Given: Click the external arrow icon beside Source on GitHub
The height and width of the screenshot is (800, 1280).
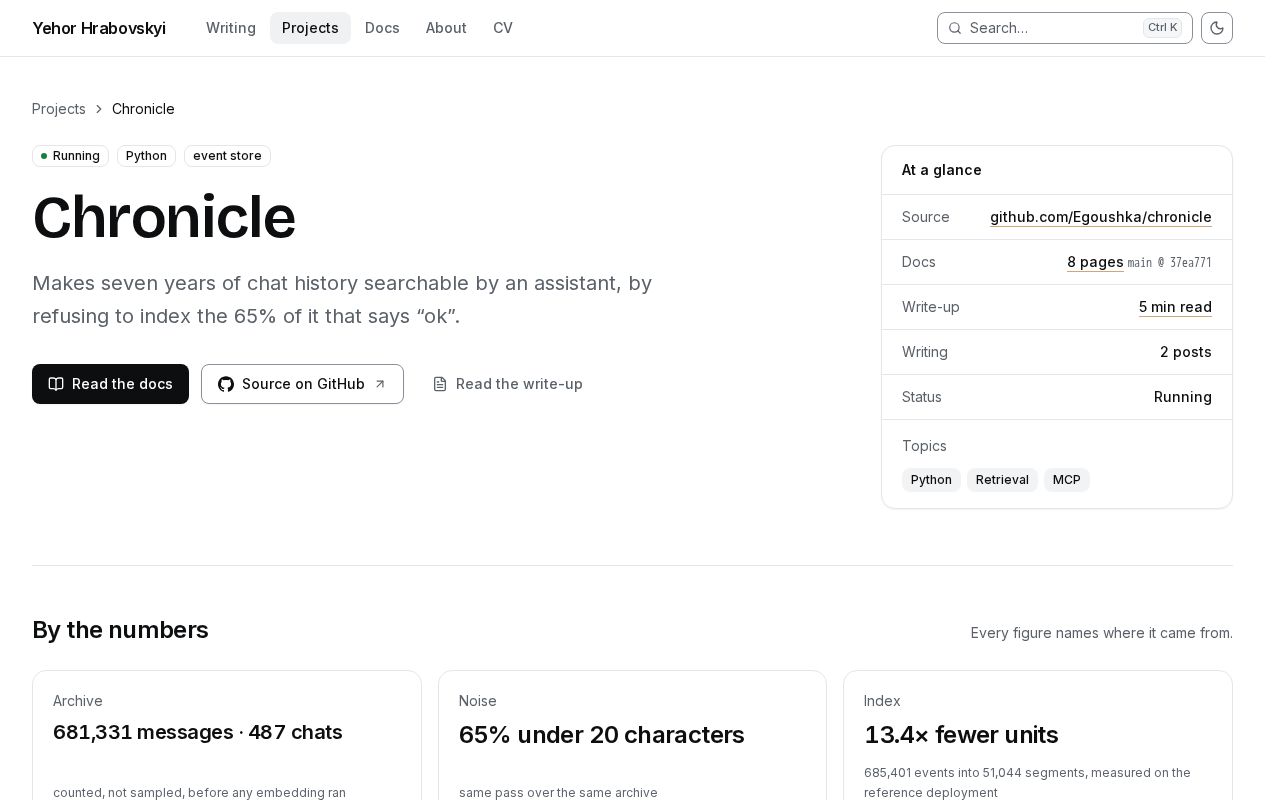Looking at the screenshot, I should [x=380, y=384].
